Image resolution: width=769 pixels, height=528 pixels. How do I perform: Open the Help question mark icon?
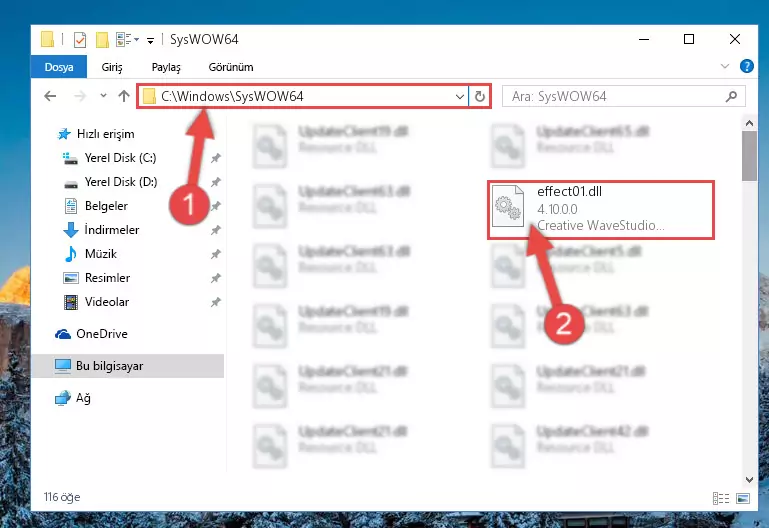[x=746, y=66]
